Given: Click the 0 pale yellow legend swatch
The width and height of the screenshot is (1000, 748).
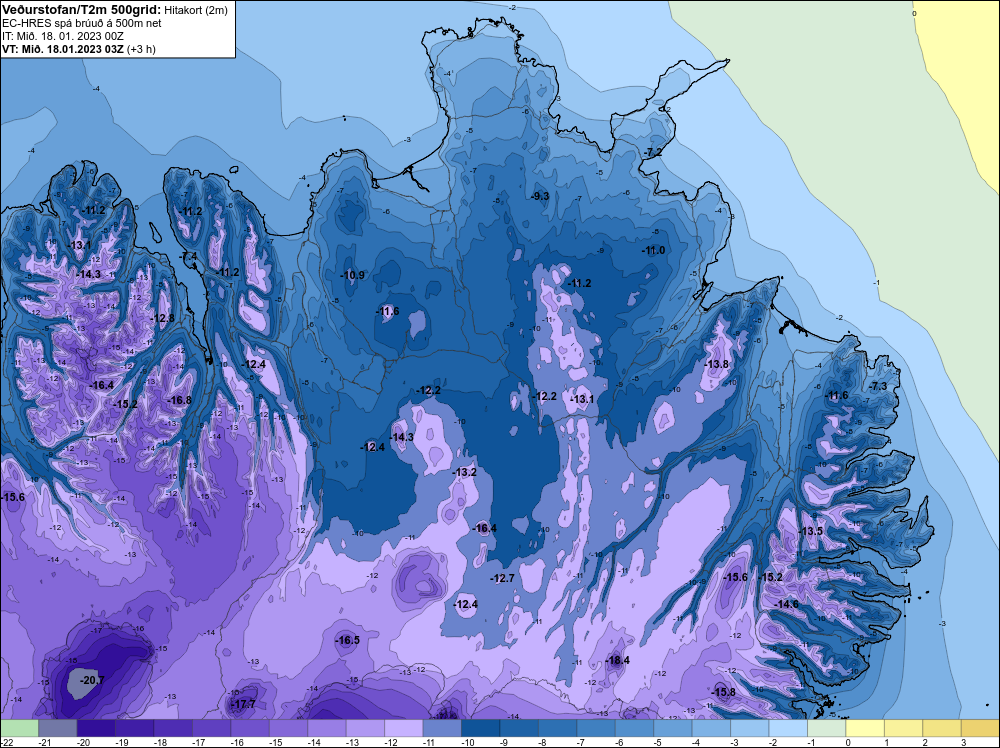Looking at the screenshot, I should click(865, 728).
